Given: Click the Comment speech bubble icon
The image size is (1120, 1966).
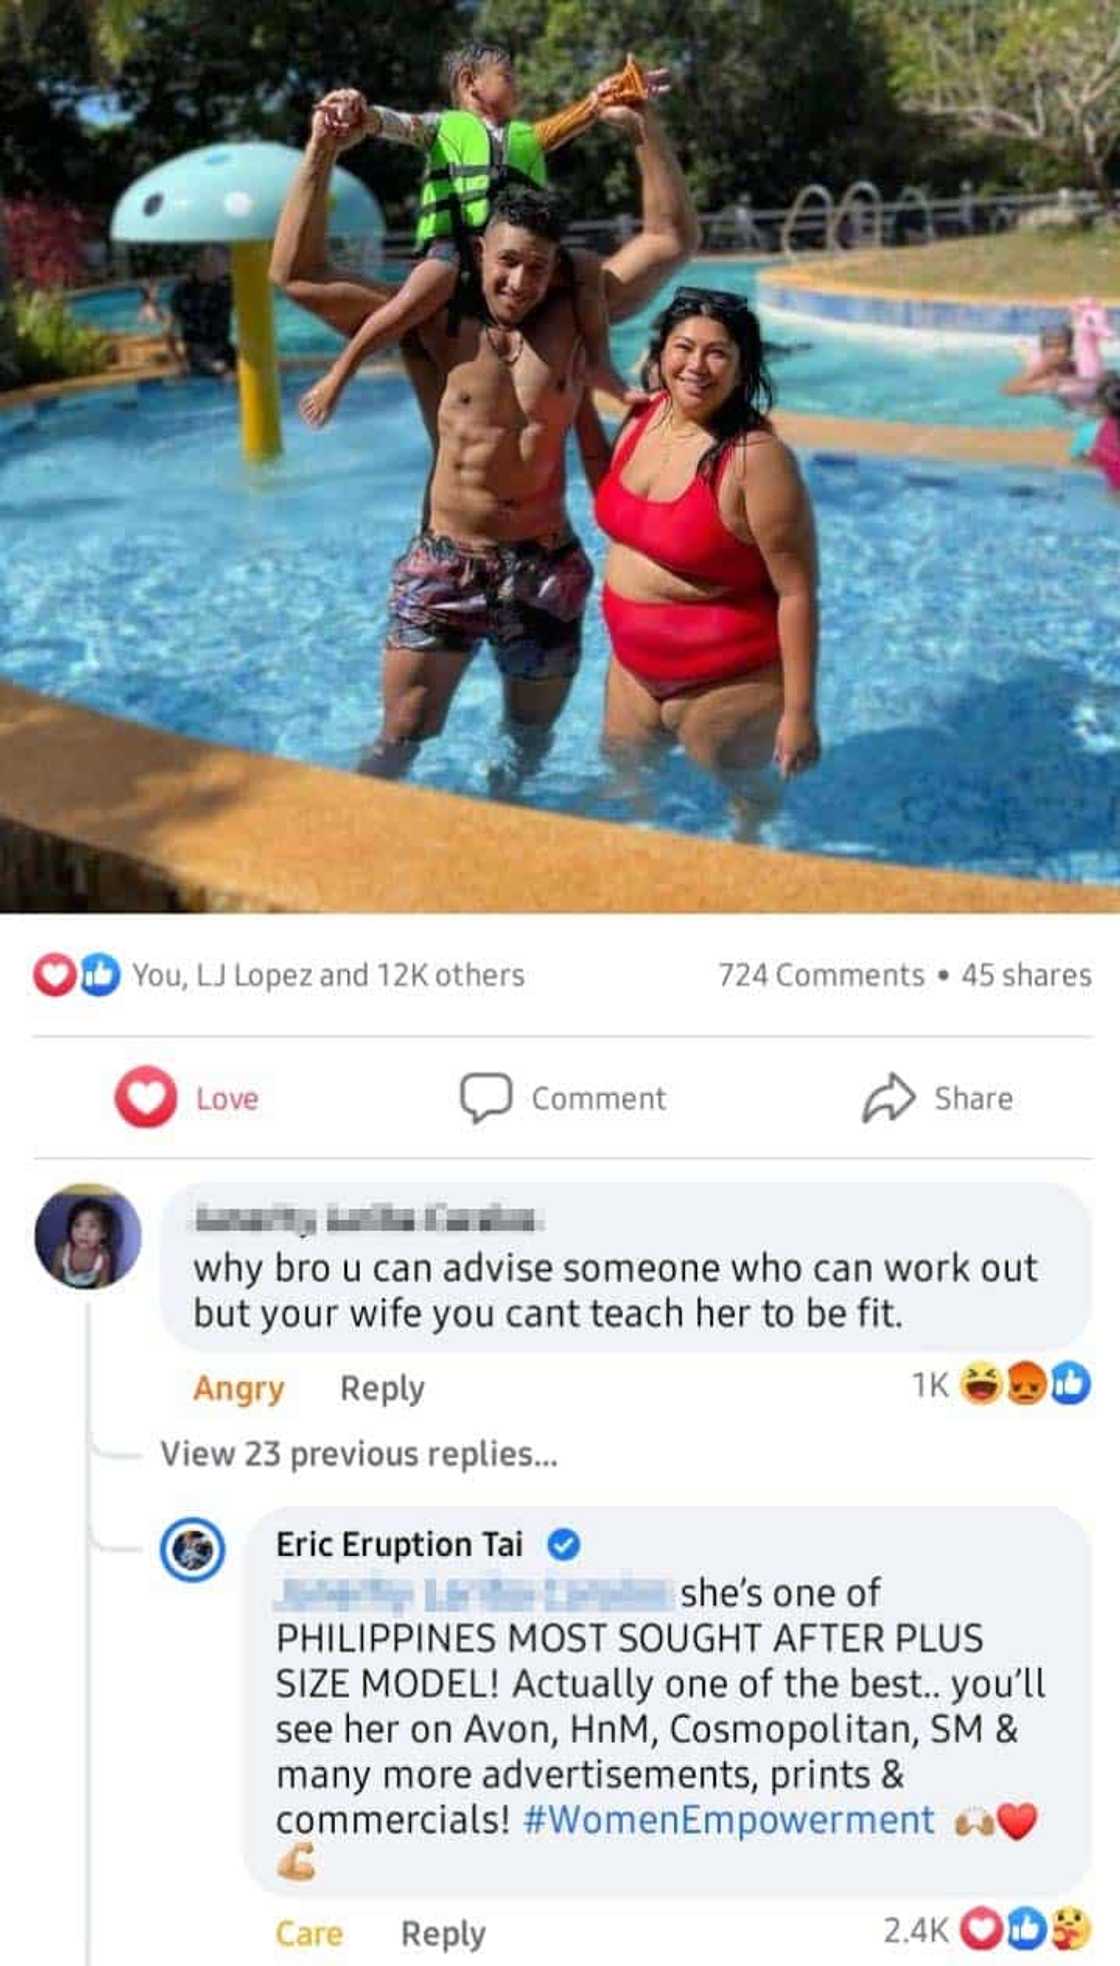Looking at the screenshot, I should 486,1097.
